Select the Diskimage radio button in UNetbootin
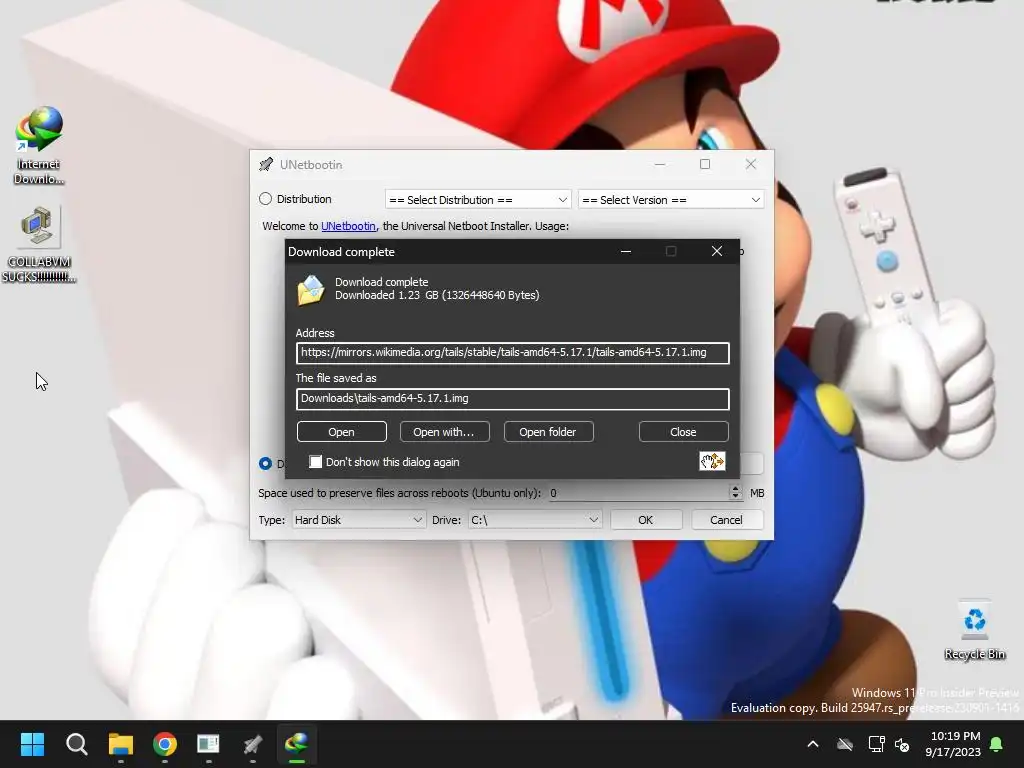The height and width of the screenshot is (768, 1024). [x=265, y=463]
